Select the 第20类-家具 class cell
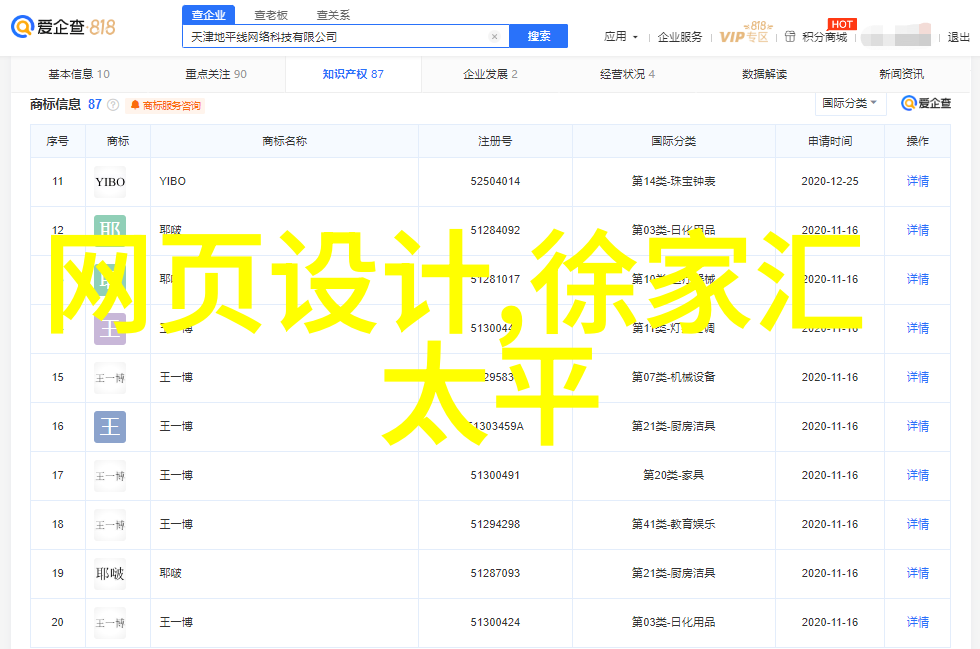 674,475
